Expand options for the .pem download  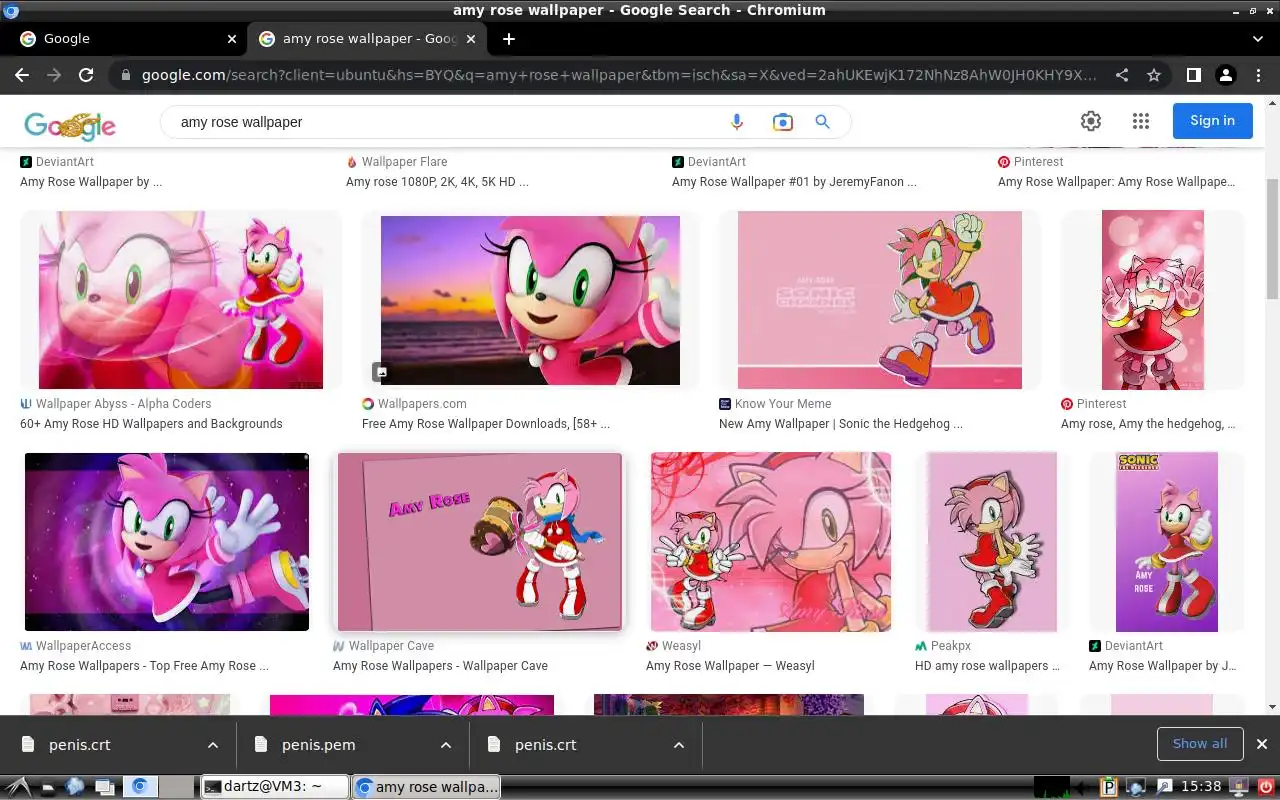coord(446,745)
